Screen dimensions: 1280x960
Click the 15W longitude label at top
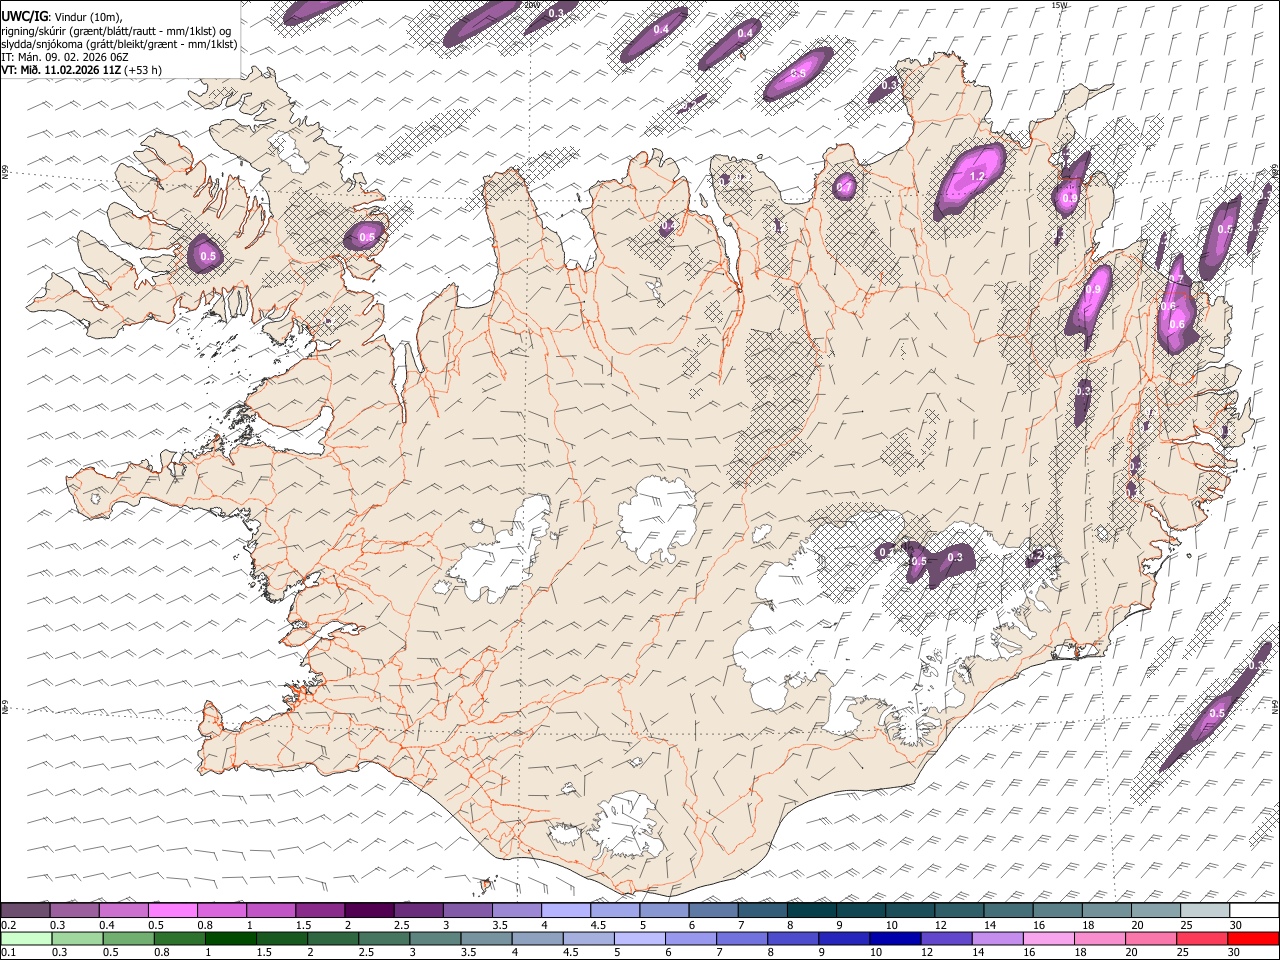tap(1060, 5)
